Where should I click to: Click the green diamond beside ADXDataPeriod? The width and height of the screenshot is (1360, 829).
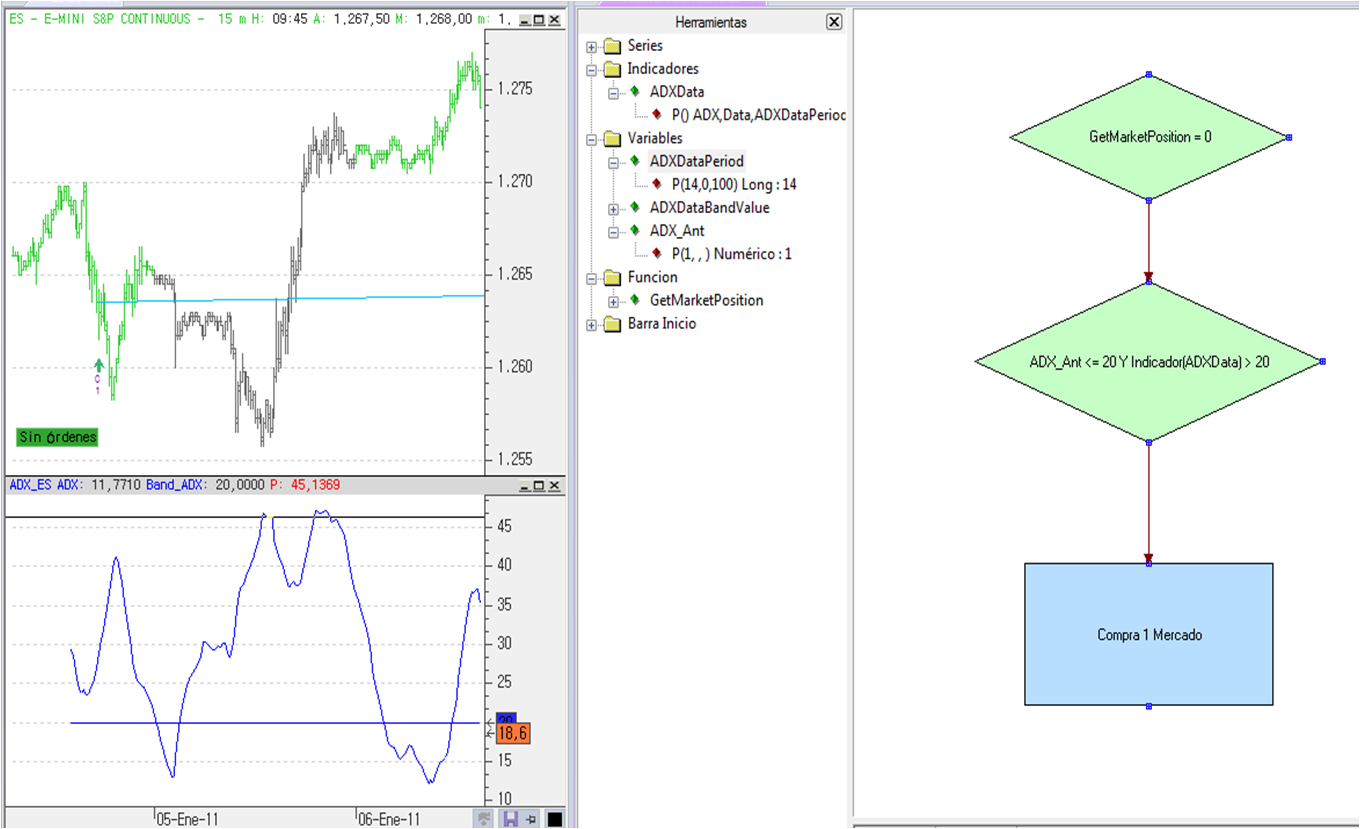(634, 161)
